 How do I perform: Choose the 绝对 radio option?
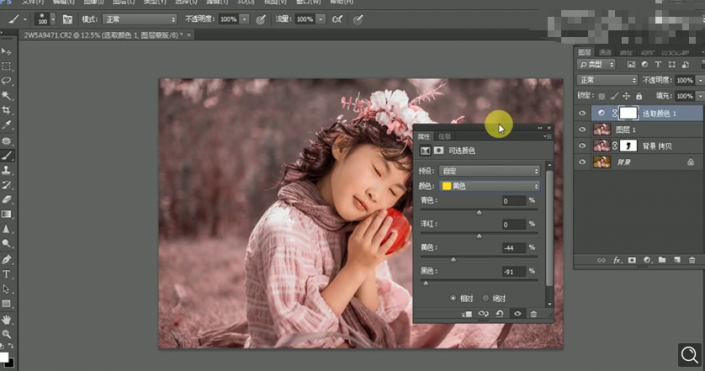(486, 298)
